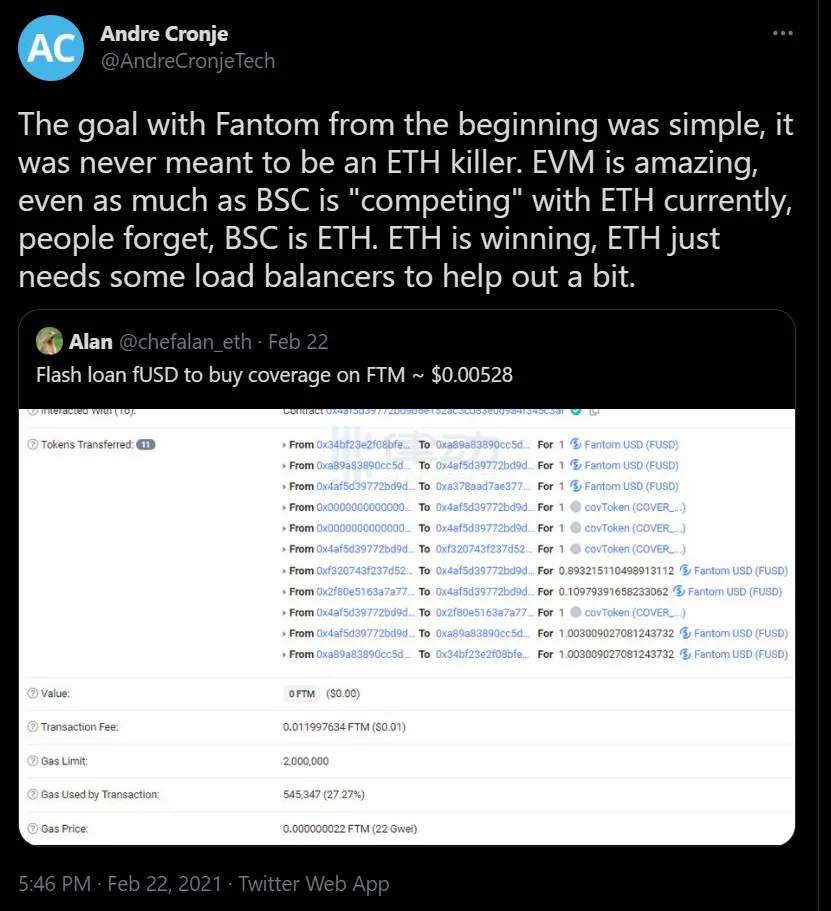Click the 0 FTM value badge
This screenshot has height=911, width=831.
pos(303,693)
